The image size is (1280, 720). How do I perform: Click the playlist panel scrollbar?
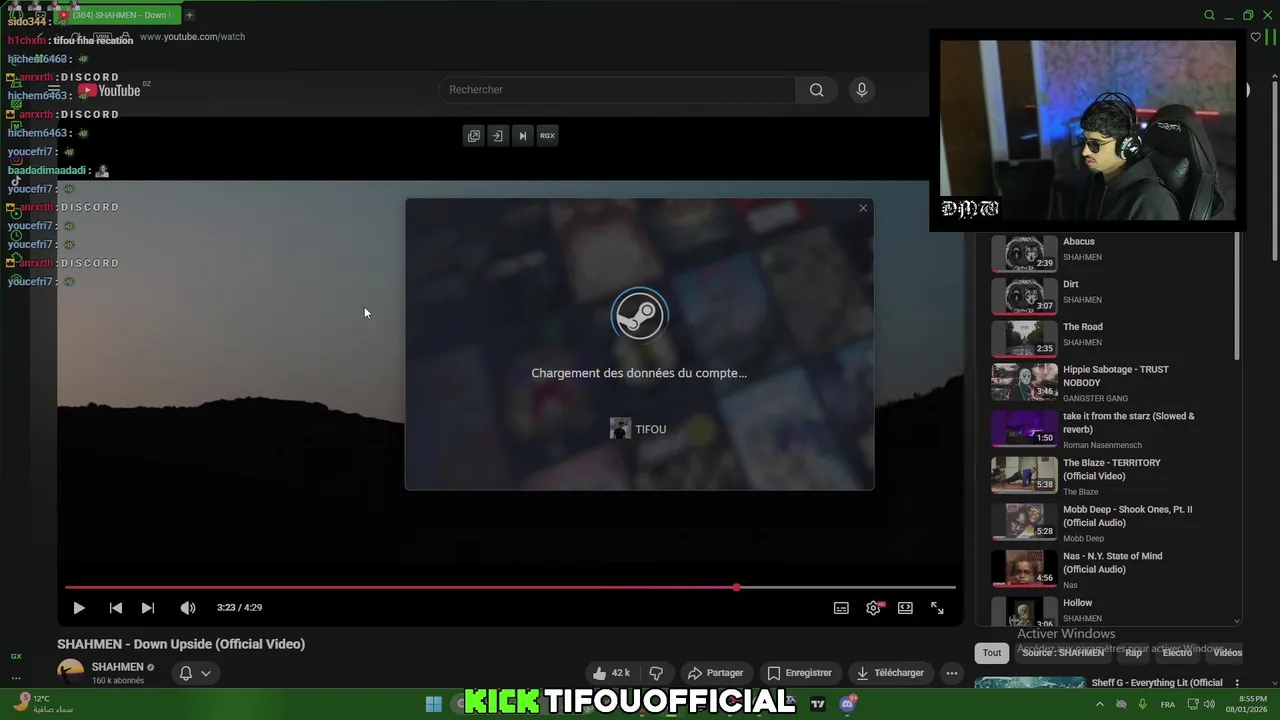tap(1237, 297)
